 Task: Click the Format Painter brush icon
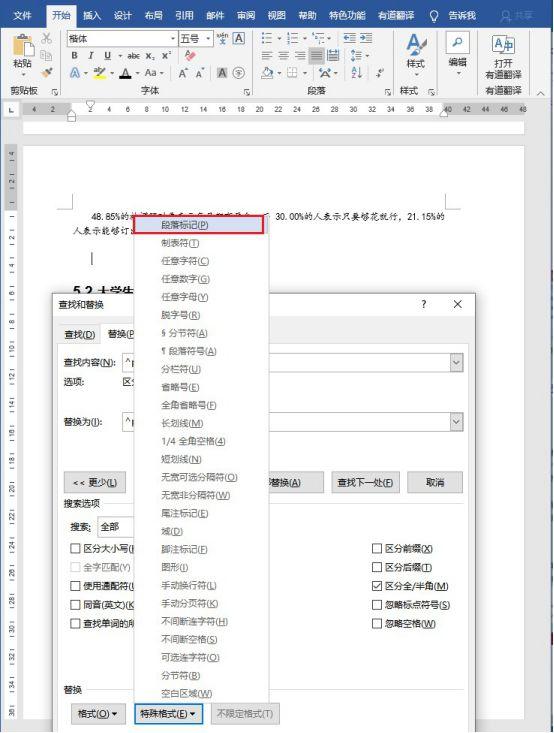pyautogui.click(x=46, y=72)
